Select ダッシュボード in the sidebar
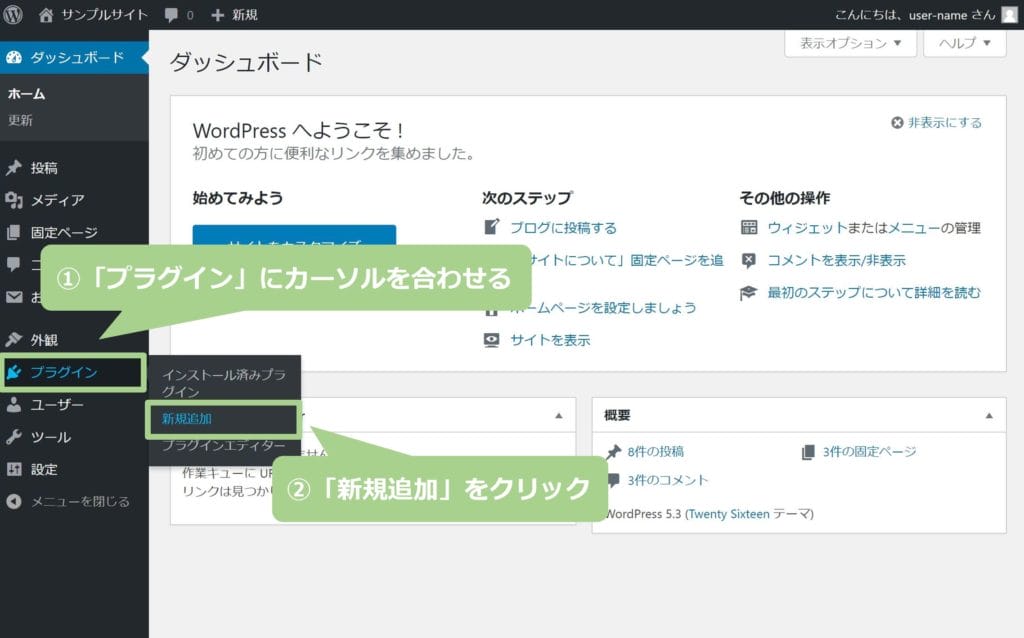This screenshot has width=1024, height=638. (74, 57)
